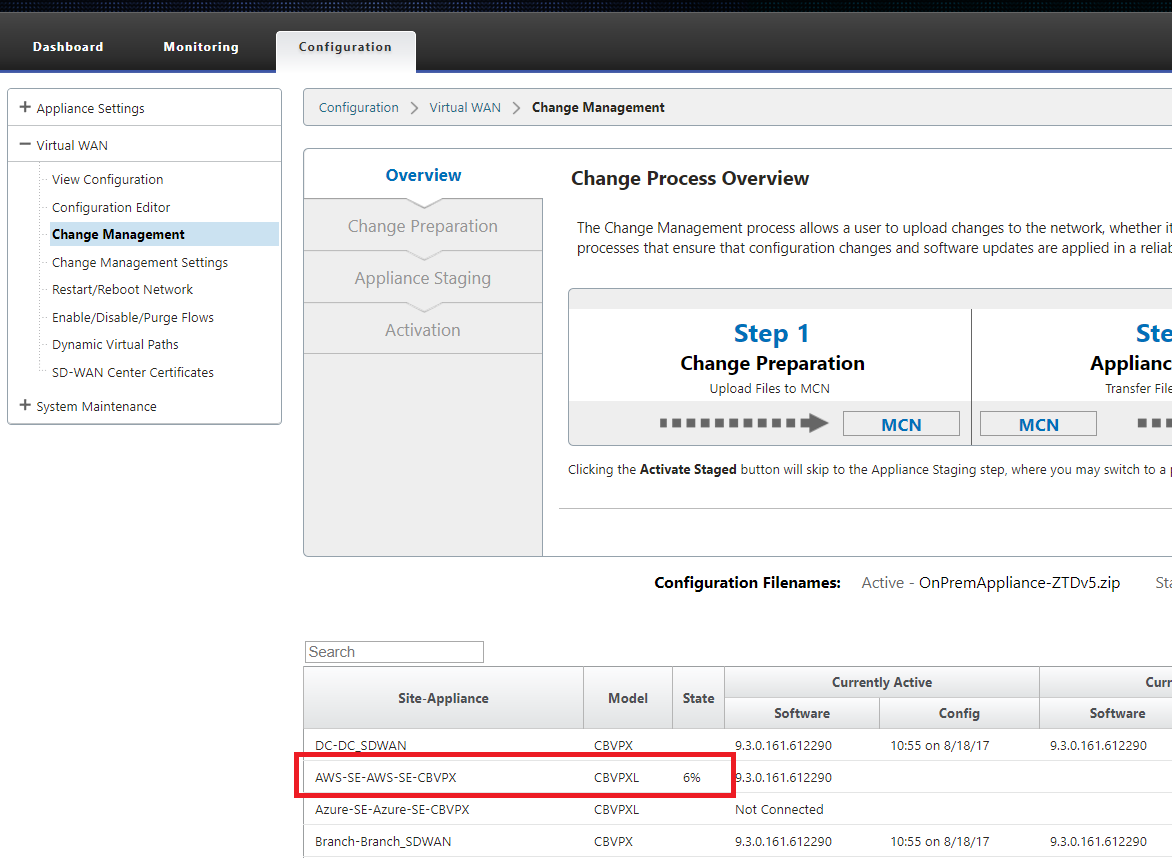Go to the Change Preparation step

(423, 226)
